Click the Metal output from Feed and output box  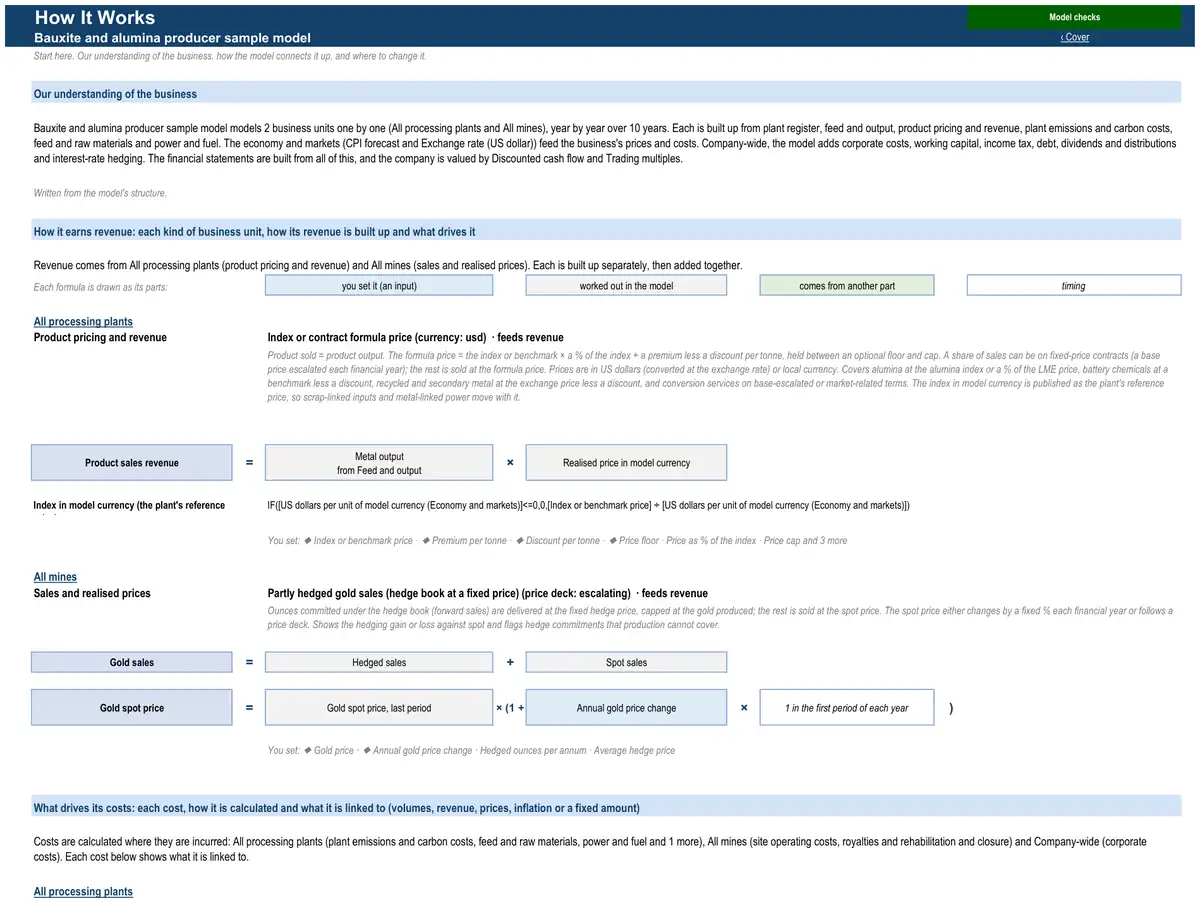tap(379, 463)
